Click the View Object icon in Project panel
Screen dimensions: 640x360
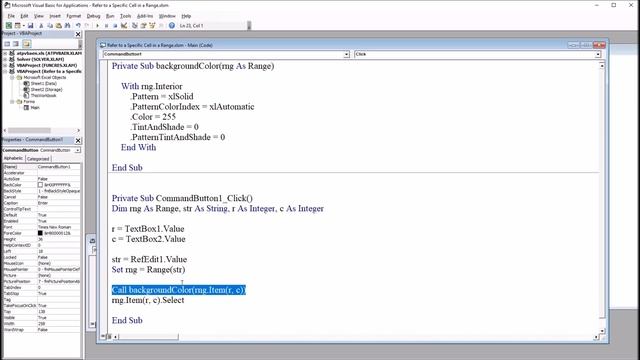tap(16, 44)
